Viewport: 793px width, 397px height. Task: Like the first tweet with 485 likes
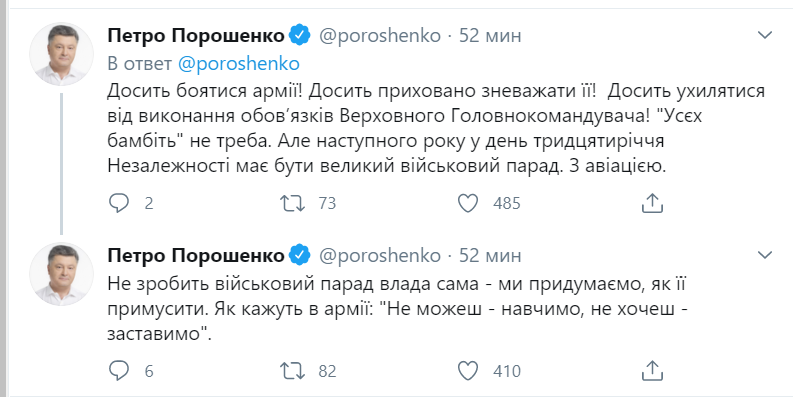coord(468,203)
